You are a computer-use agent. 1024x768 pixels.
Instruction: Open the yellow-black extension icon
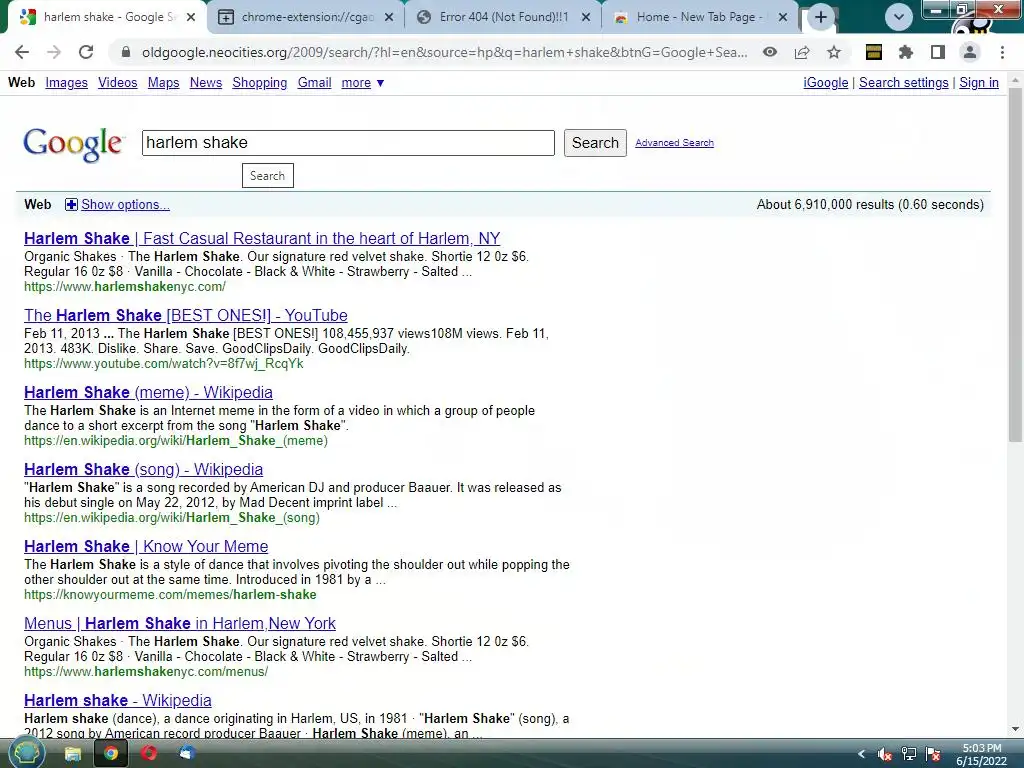coord(874,52)
